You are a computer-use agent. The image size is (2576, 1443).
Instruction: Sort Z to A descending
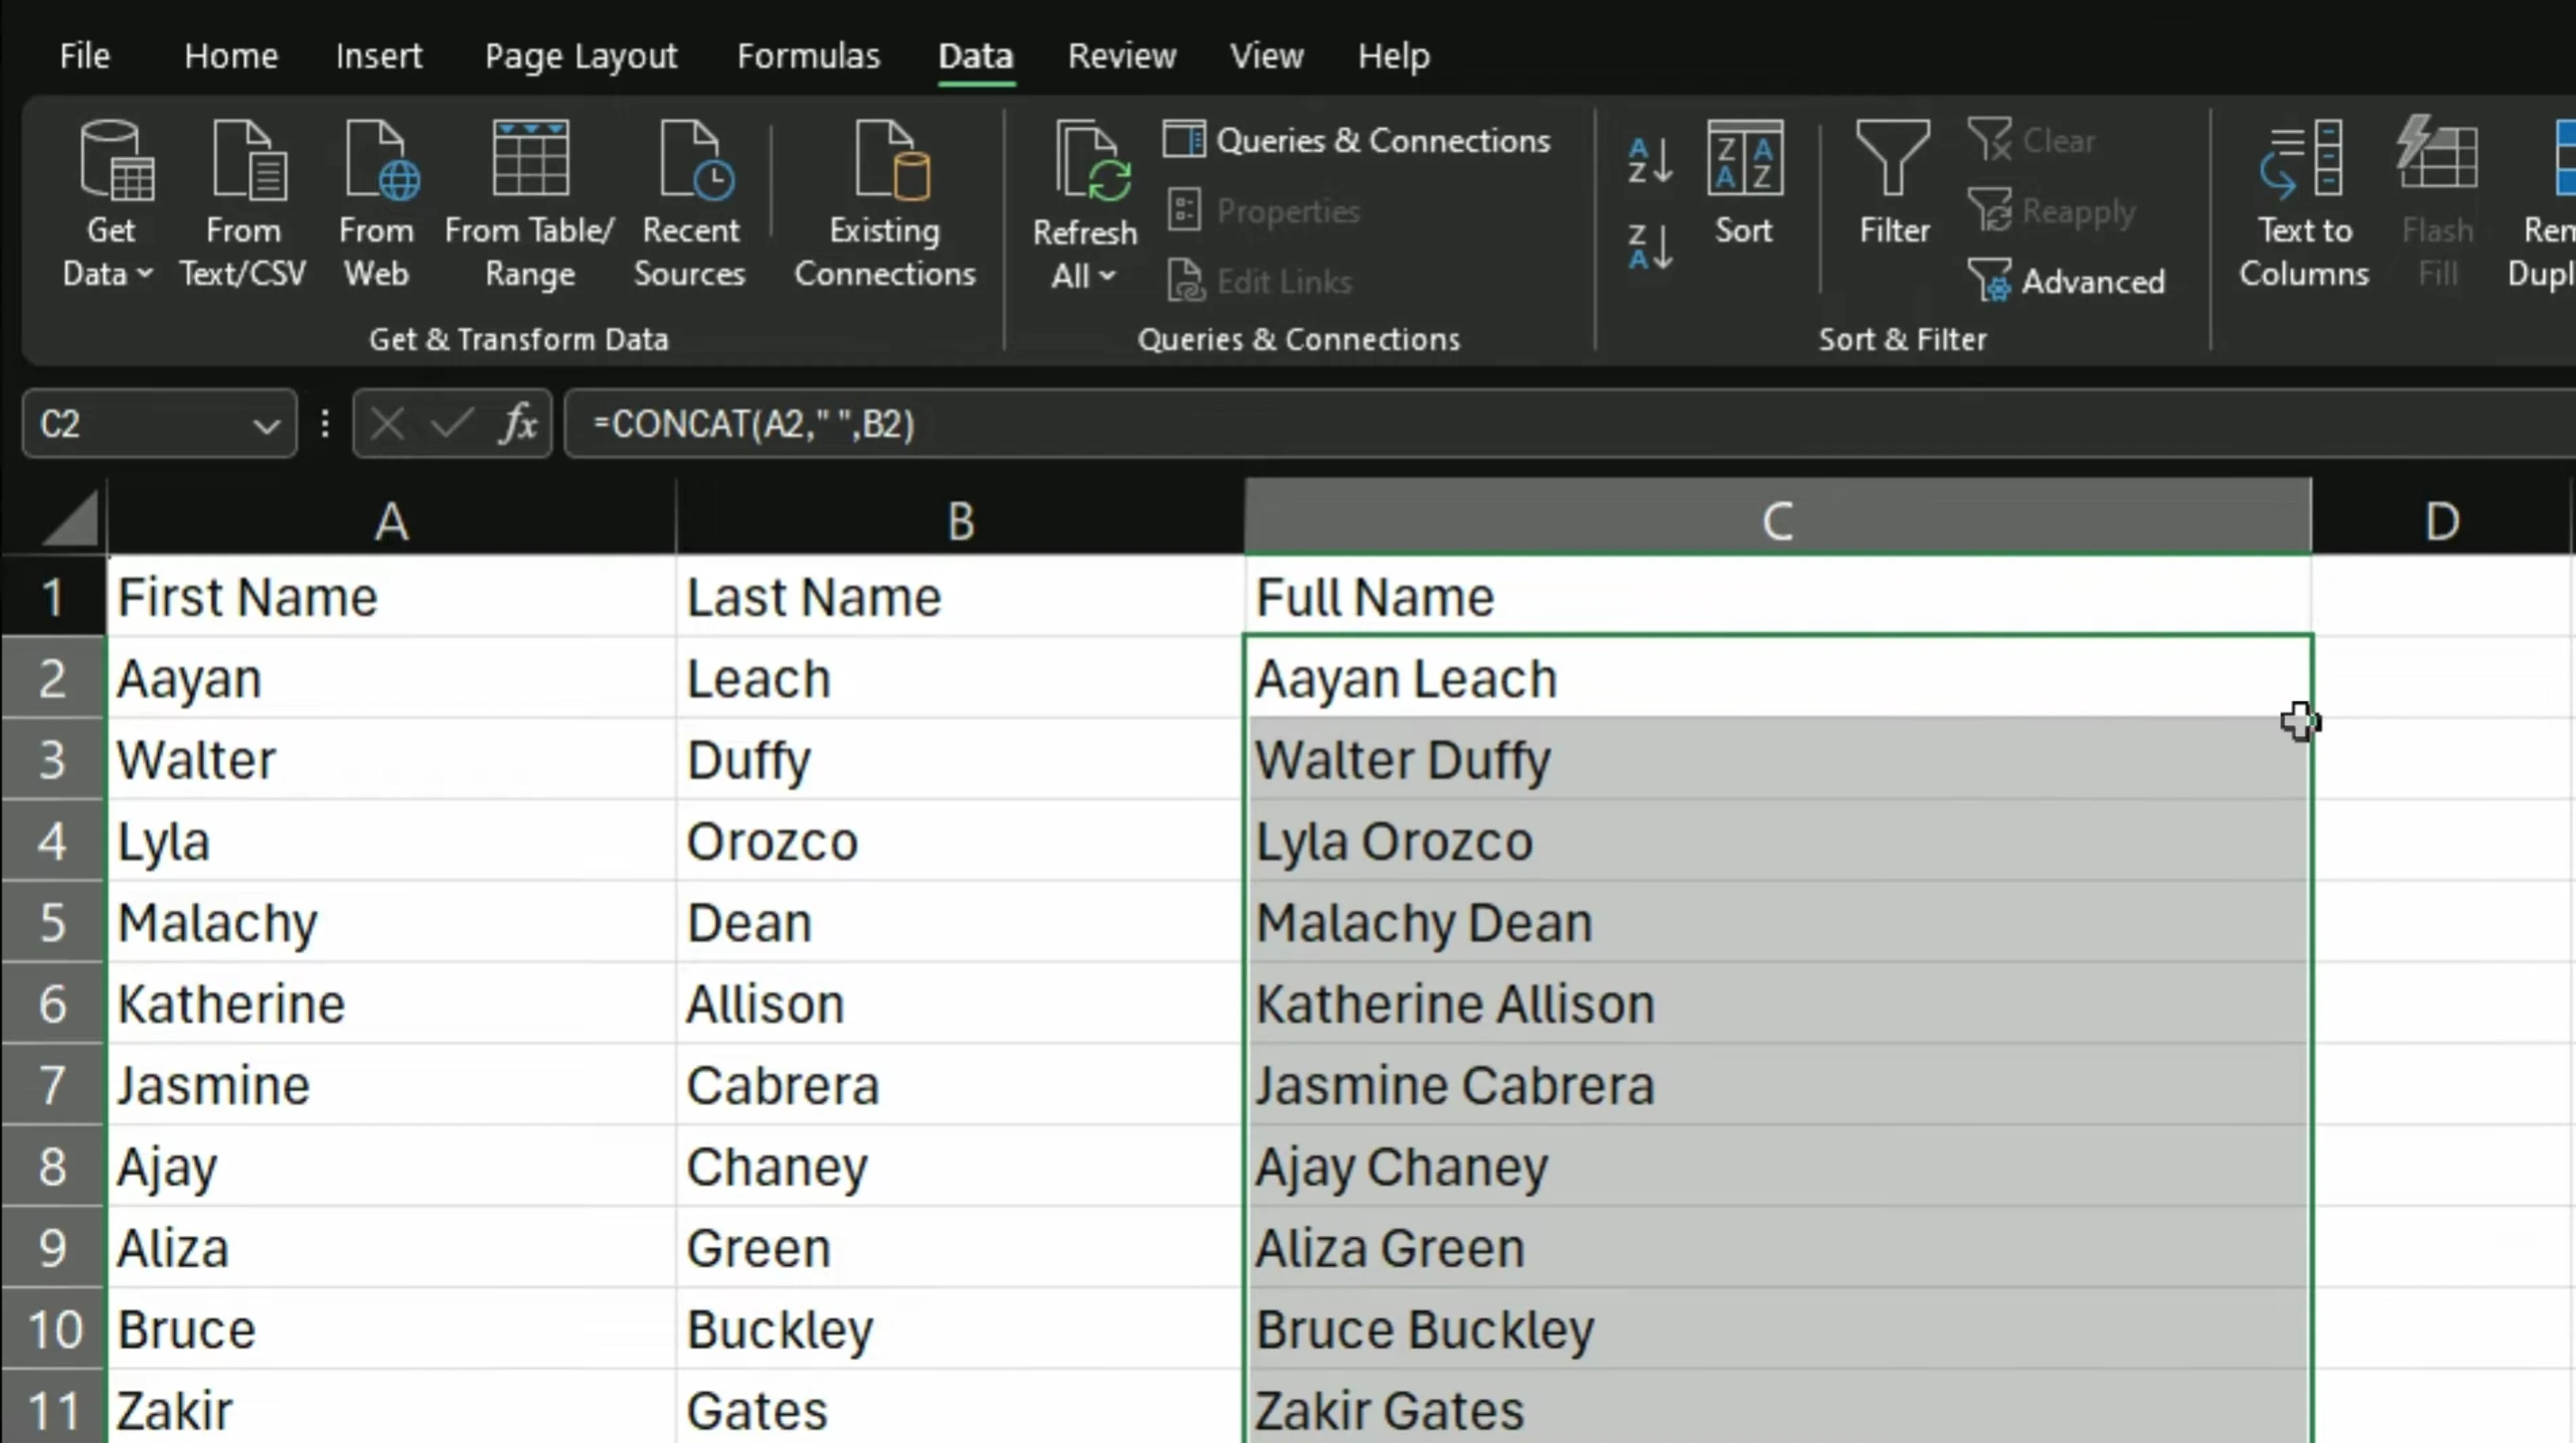click(x=1650, y=247)
